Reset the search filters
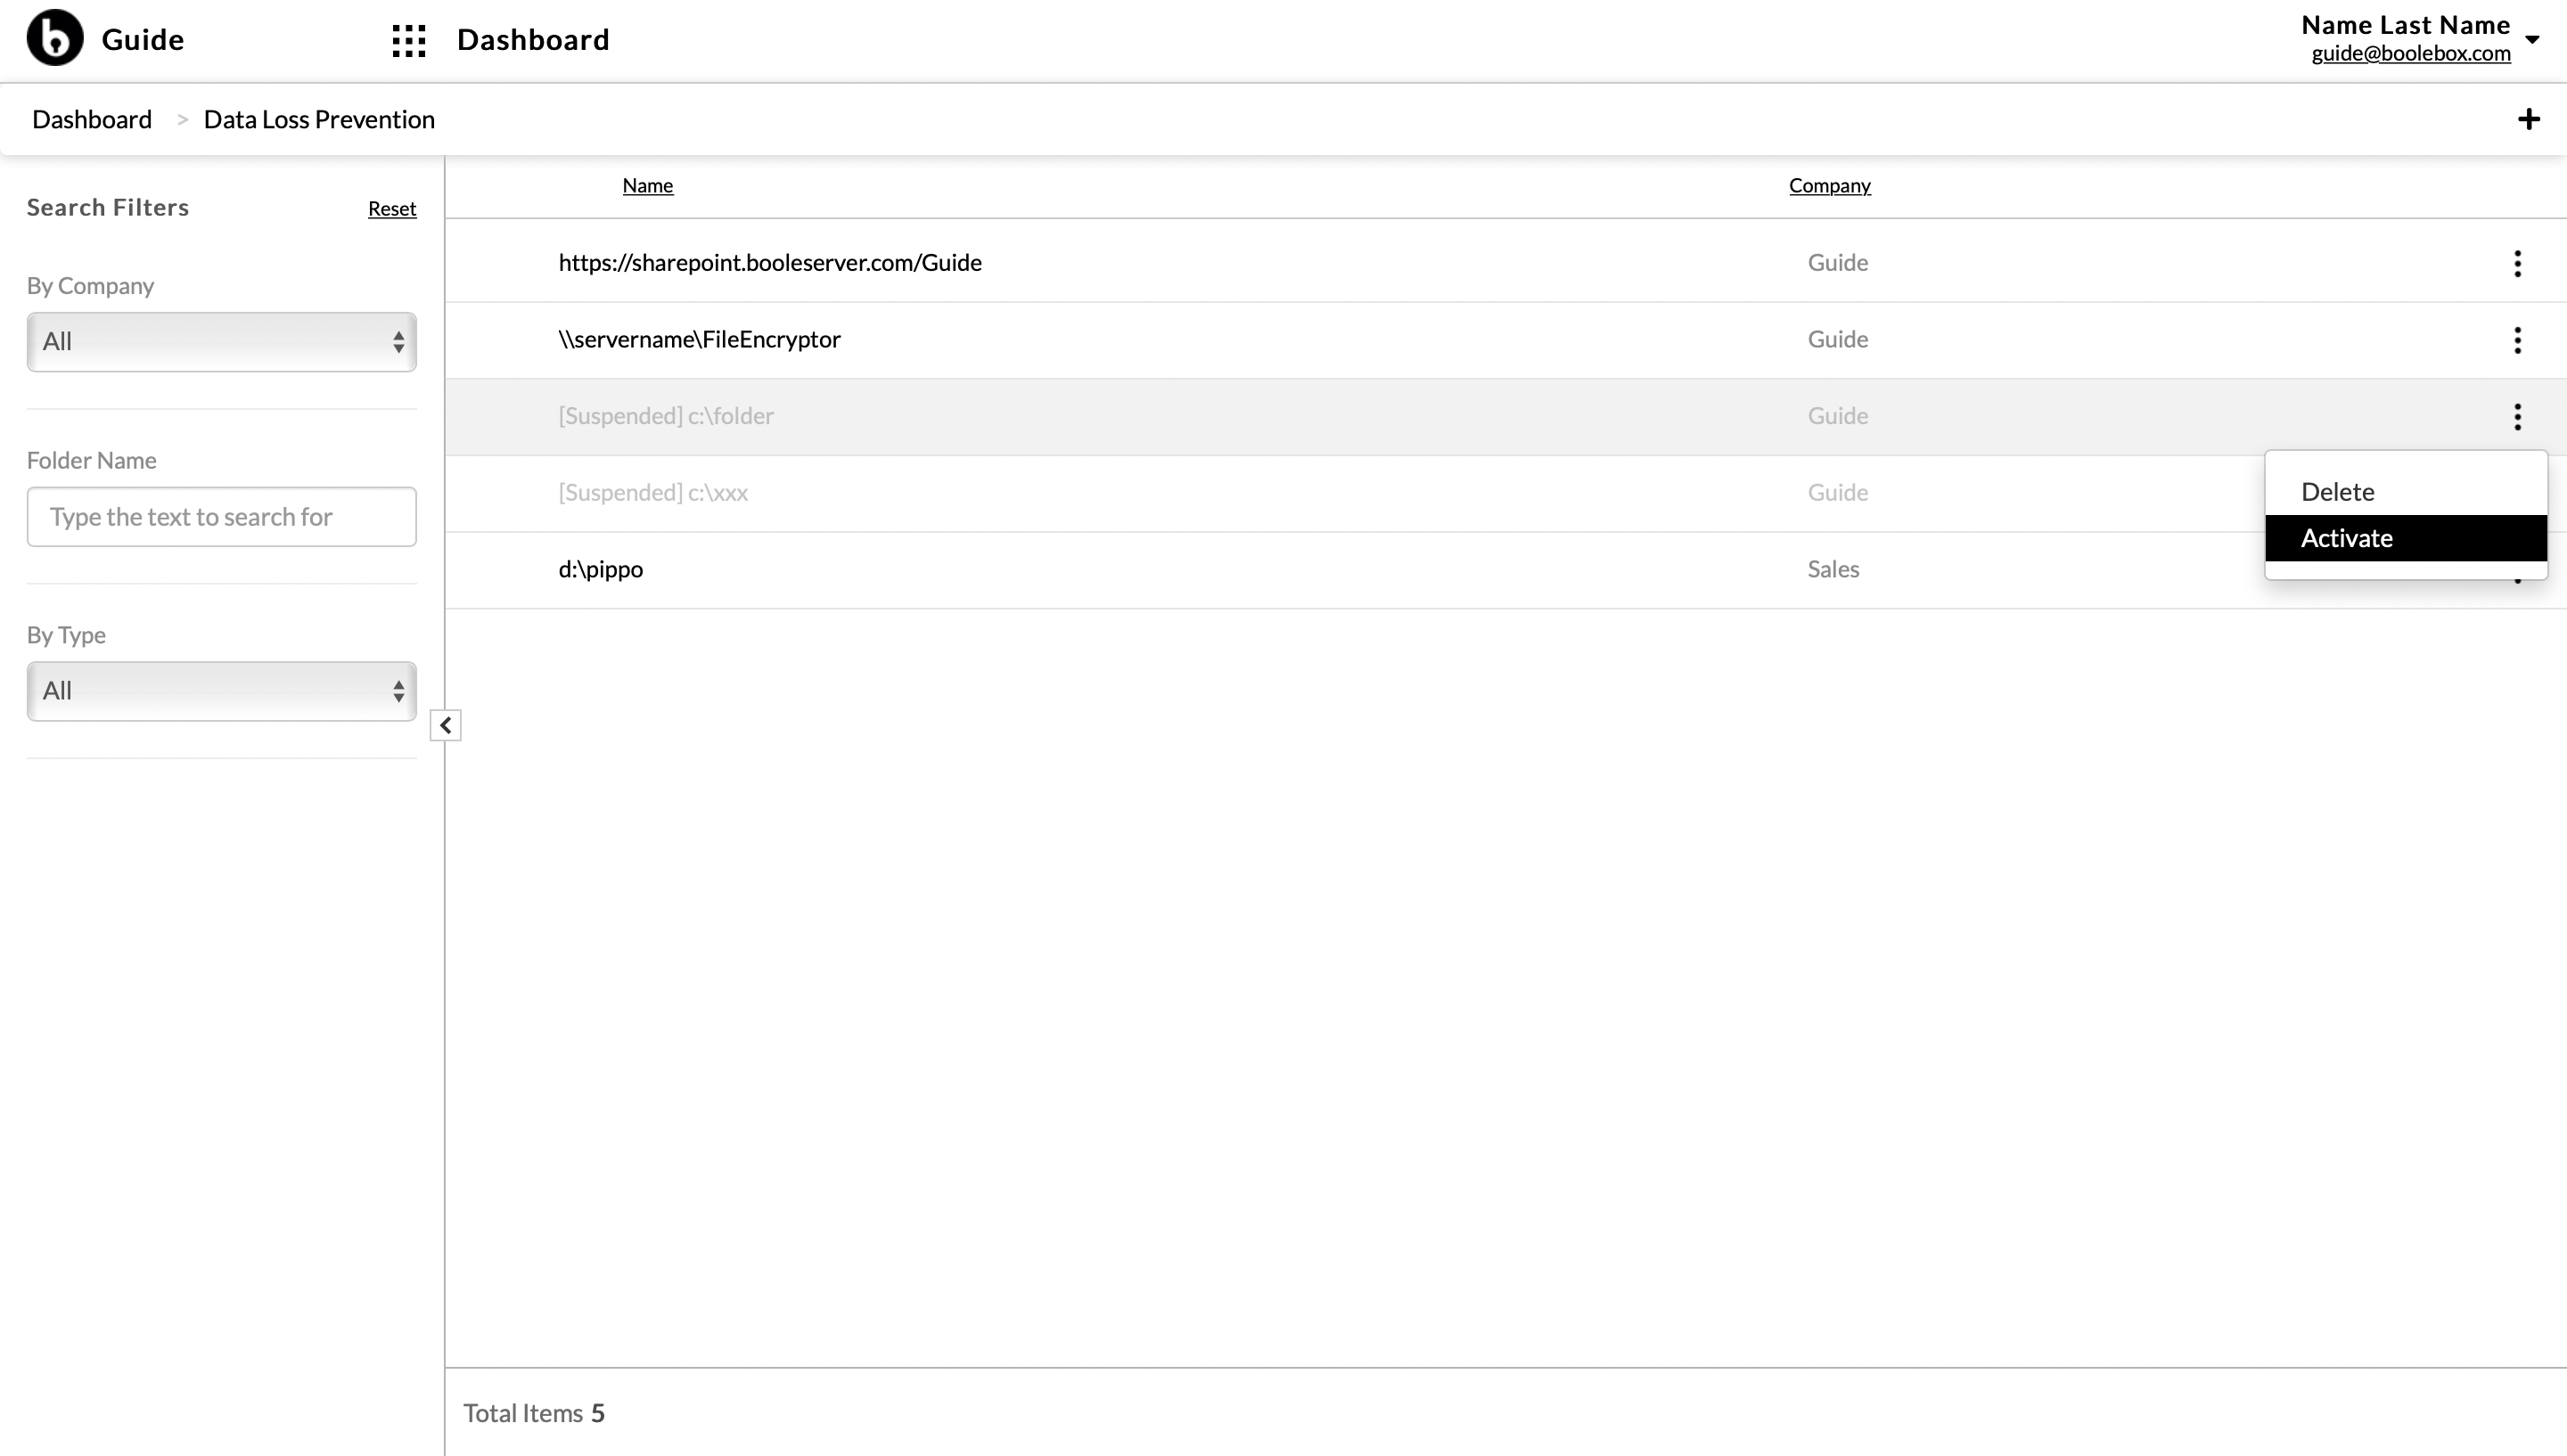Screen dimensions: 2567x1456 pos(392,208)
